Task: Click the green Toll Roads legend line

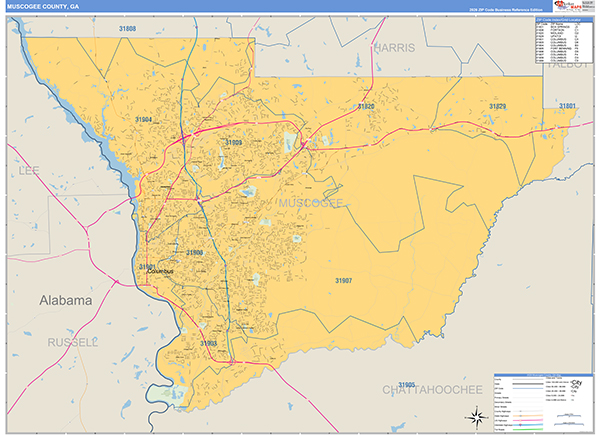Action: coord(528,429)
